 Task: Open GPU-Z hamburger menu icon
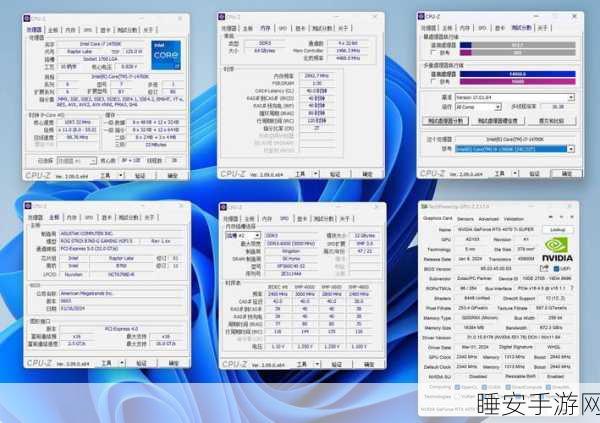pos(572,217)
